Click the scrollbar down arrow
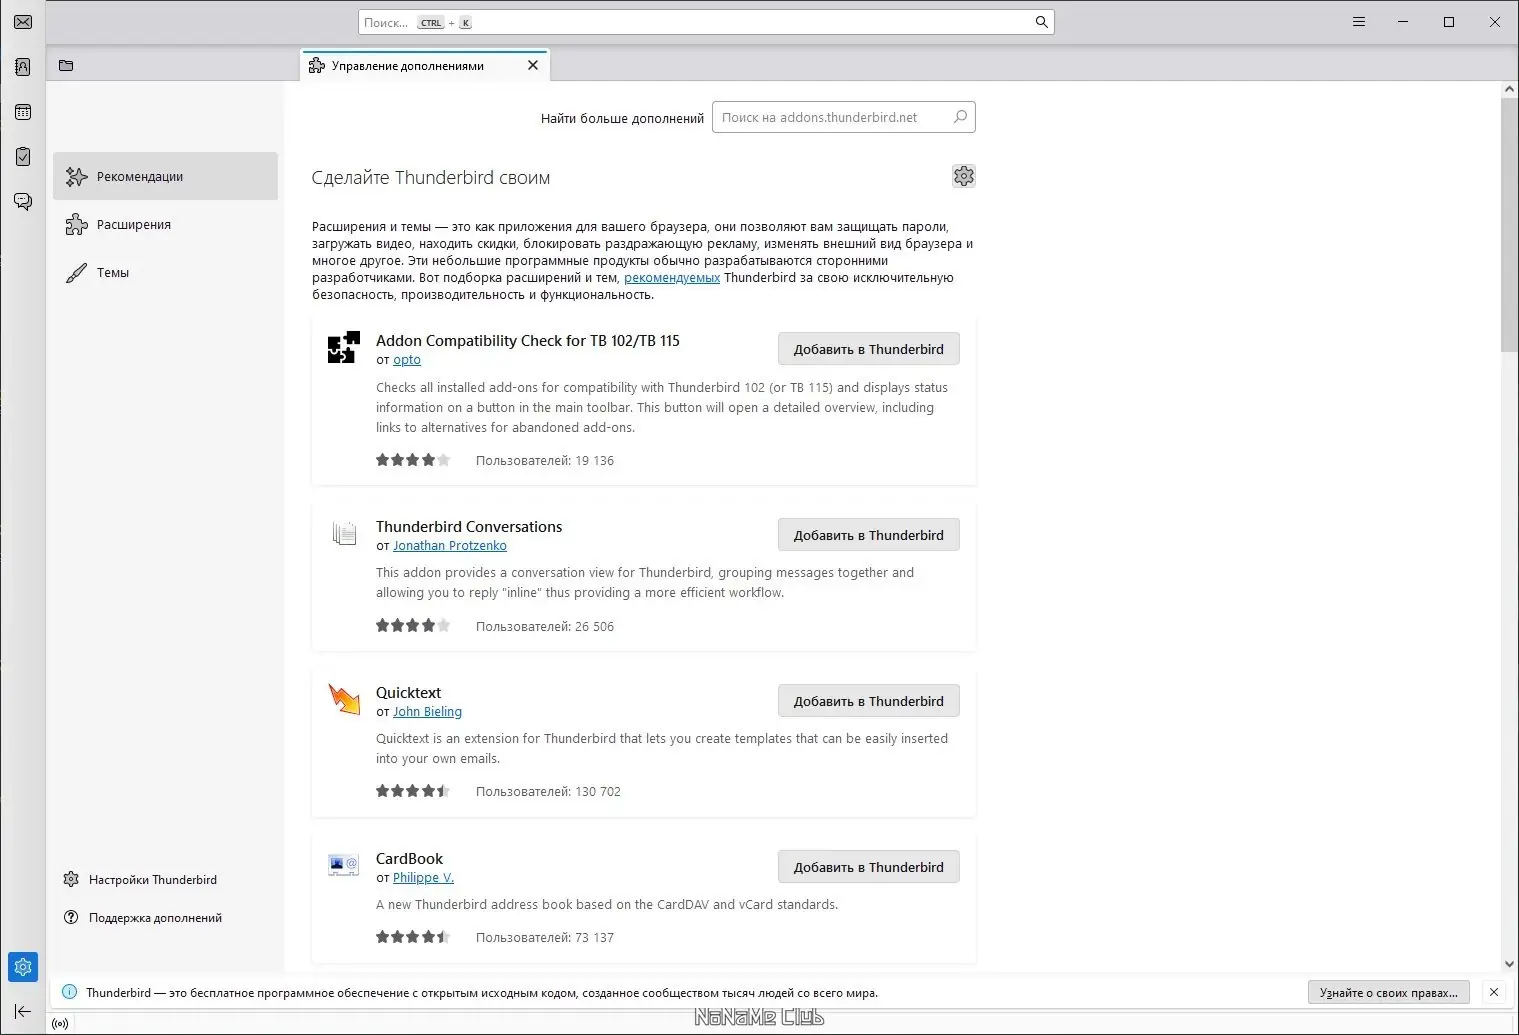The image size is (1519, 1035). [x=1509, y=964]
